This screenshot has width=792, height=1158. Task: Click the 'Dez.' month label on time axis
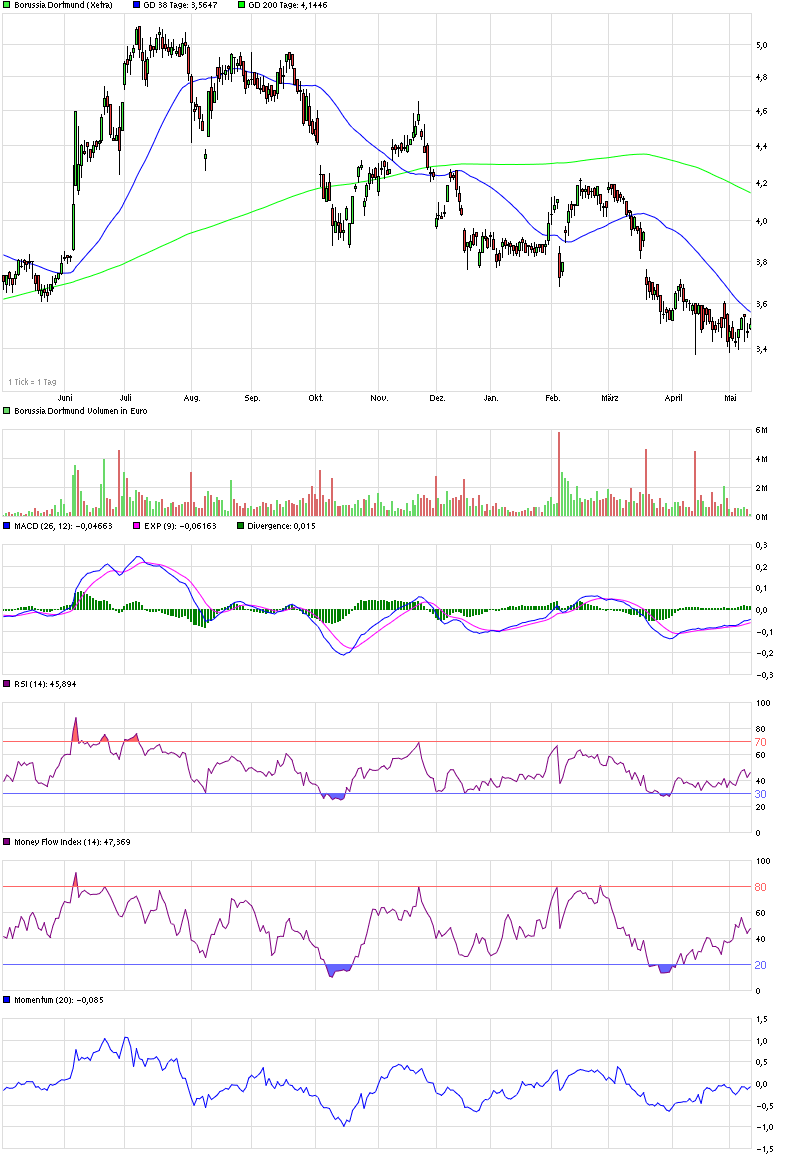tap(437, 398)
